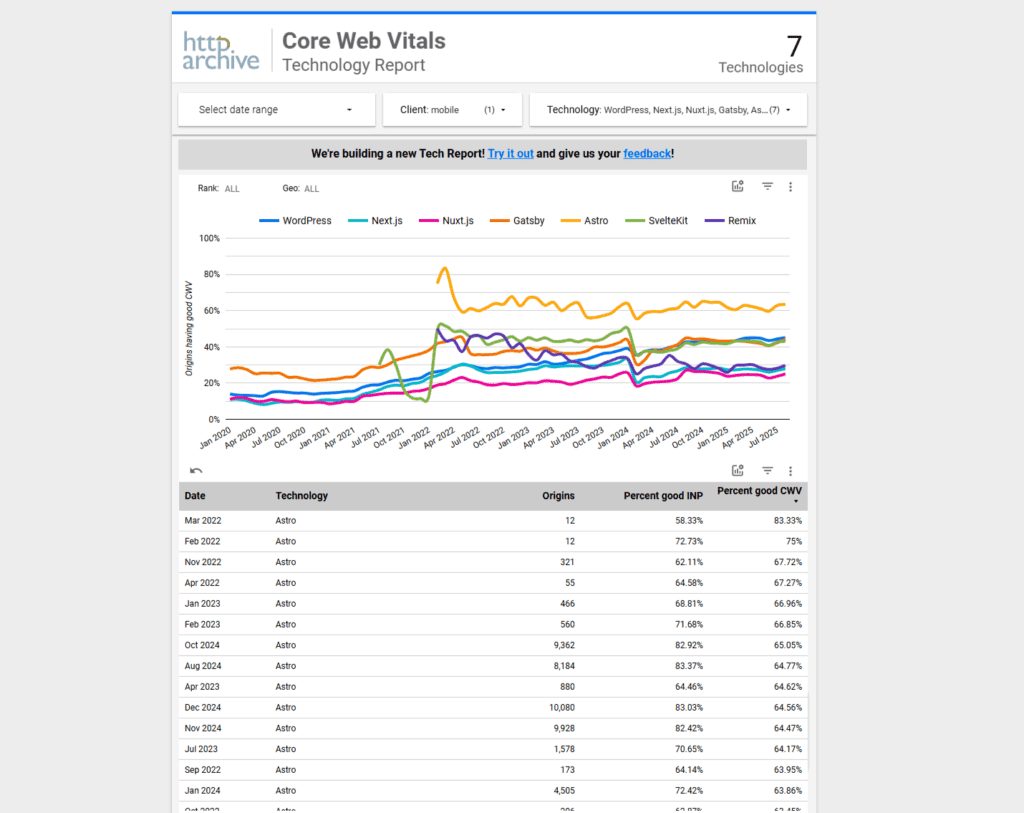The width and height of the screenshot is (1024, 813).
Task: Click 72.73% INP value
Action: pyautogui.click(x=689, y=541)
